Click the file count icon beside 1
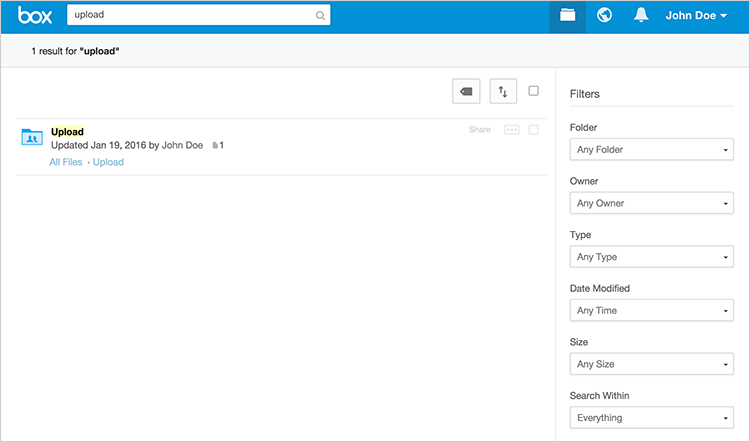750x442 pixels. pyautogui.click(x=215, y=145)
